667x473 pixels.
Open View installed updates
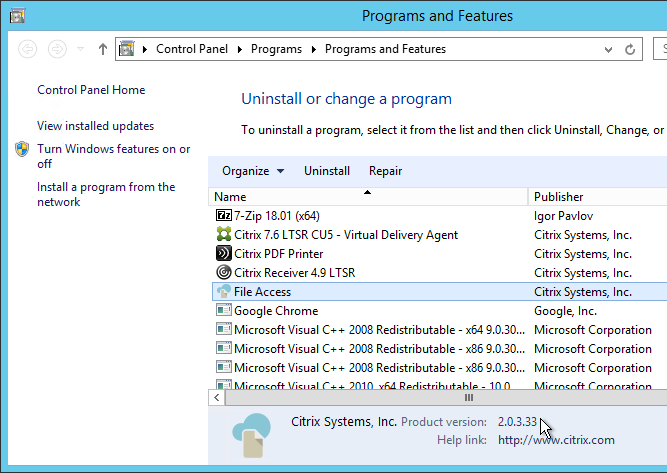[x=95, y=126]
